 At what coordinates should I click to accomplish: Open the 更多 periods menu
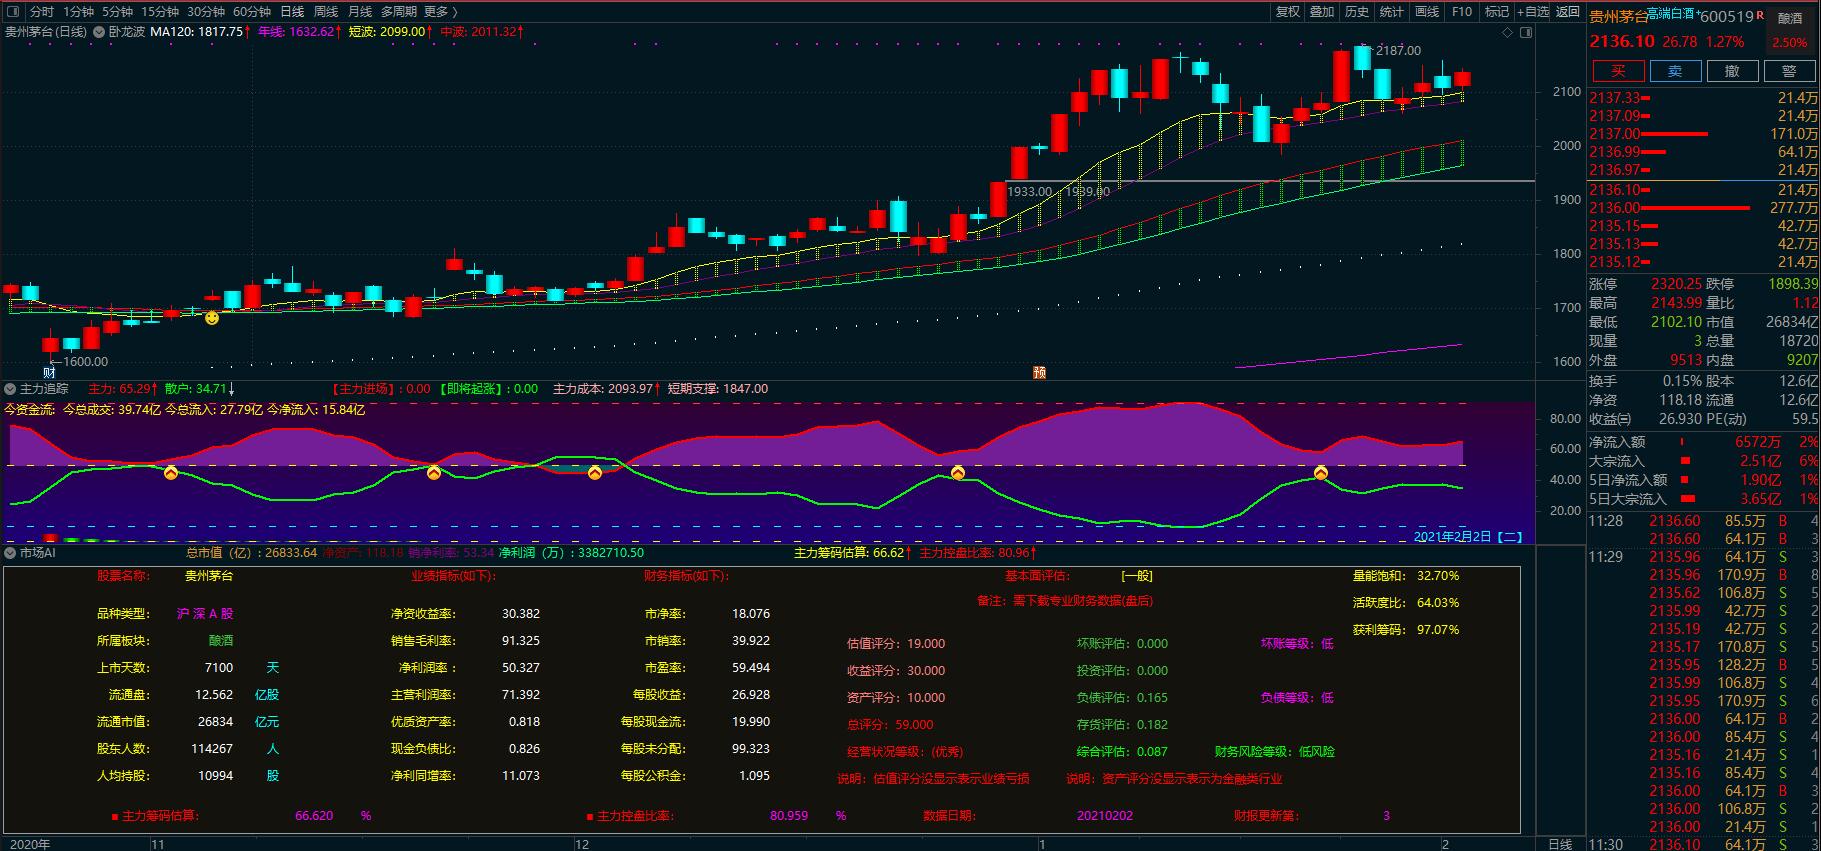coord(441,12)
